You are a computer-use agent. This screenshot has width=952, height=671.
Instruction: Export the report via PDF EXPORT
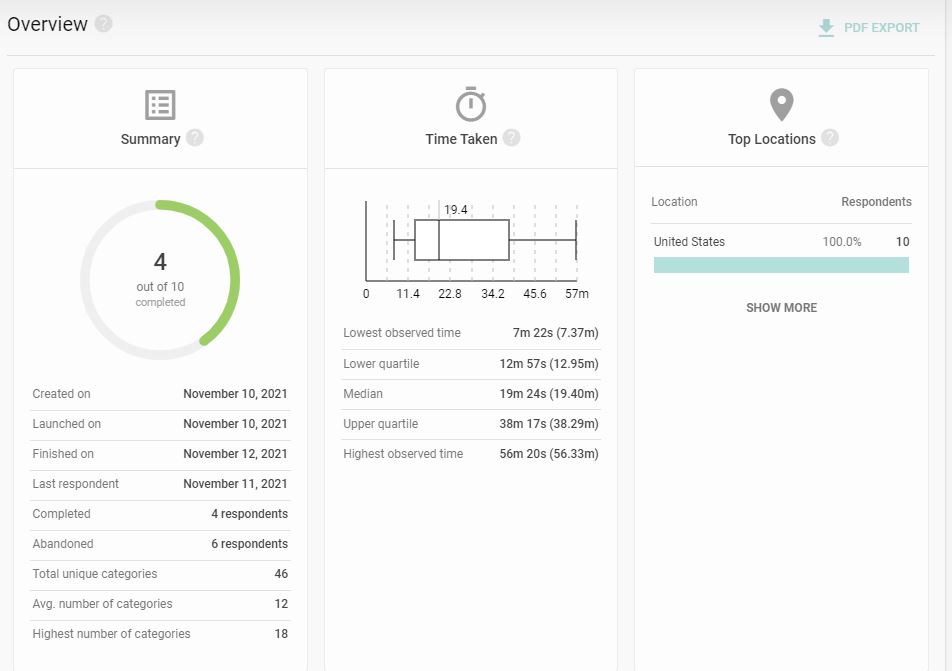click(x=881, y=28)
